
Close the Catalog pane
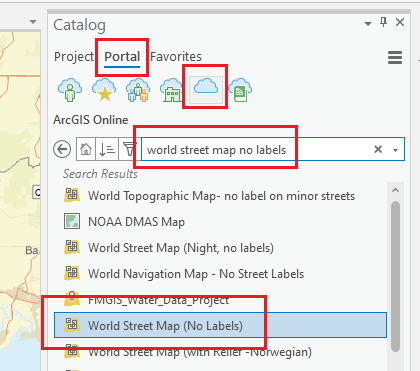(x=400, y=22)
